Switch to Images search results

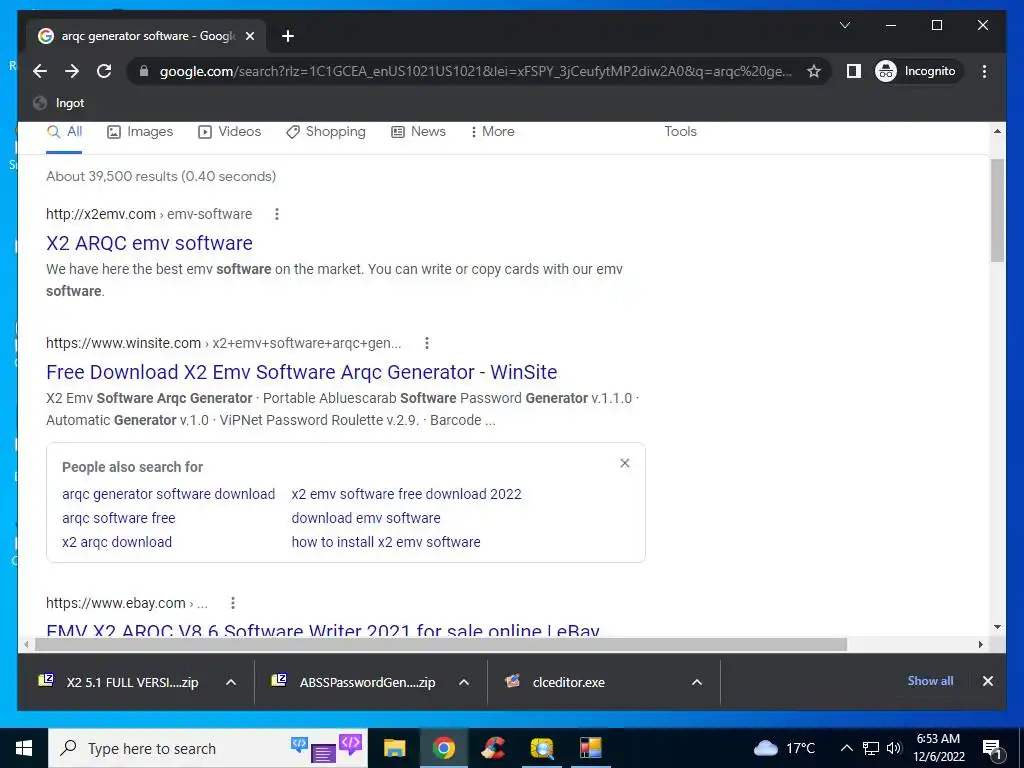tap(140, 132)
